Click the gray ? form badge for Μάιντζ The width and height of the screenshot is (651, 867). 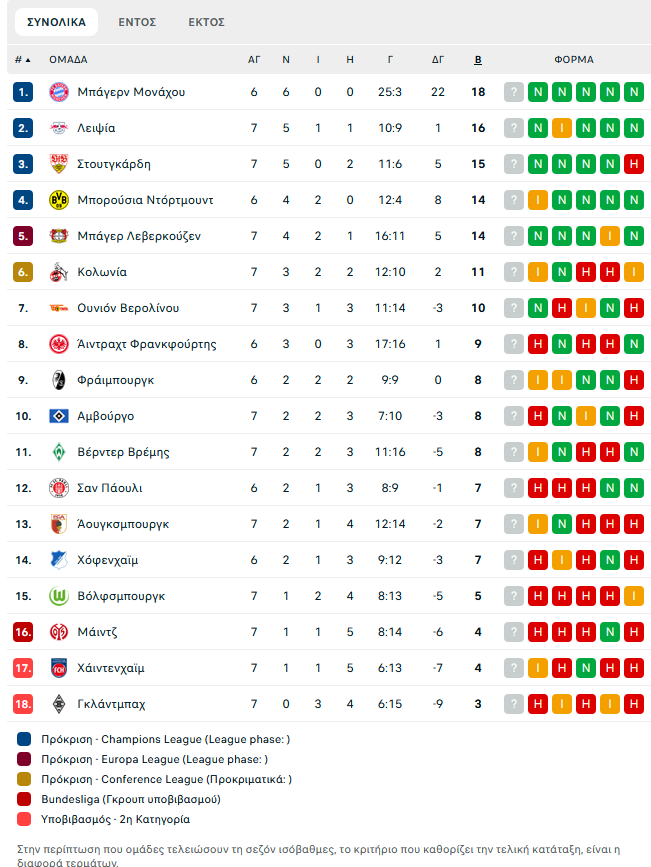pyautogui.click(x=514, y=632)
